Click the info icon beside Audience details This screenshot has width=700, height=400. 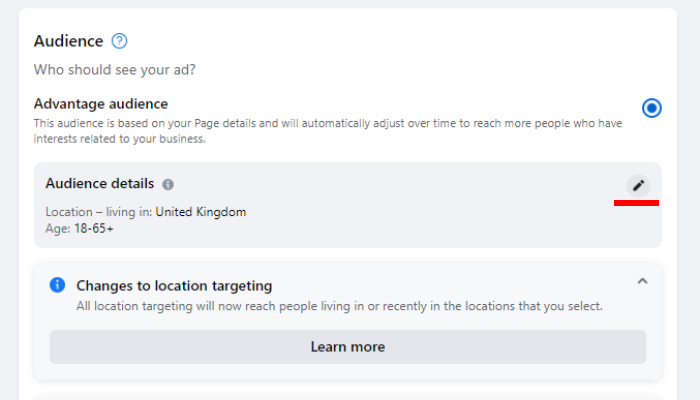coord(168,185)
